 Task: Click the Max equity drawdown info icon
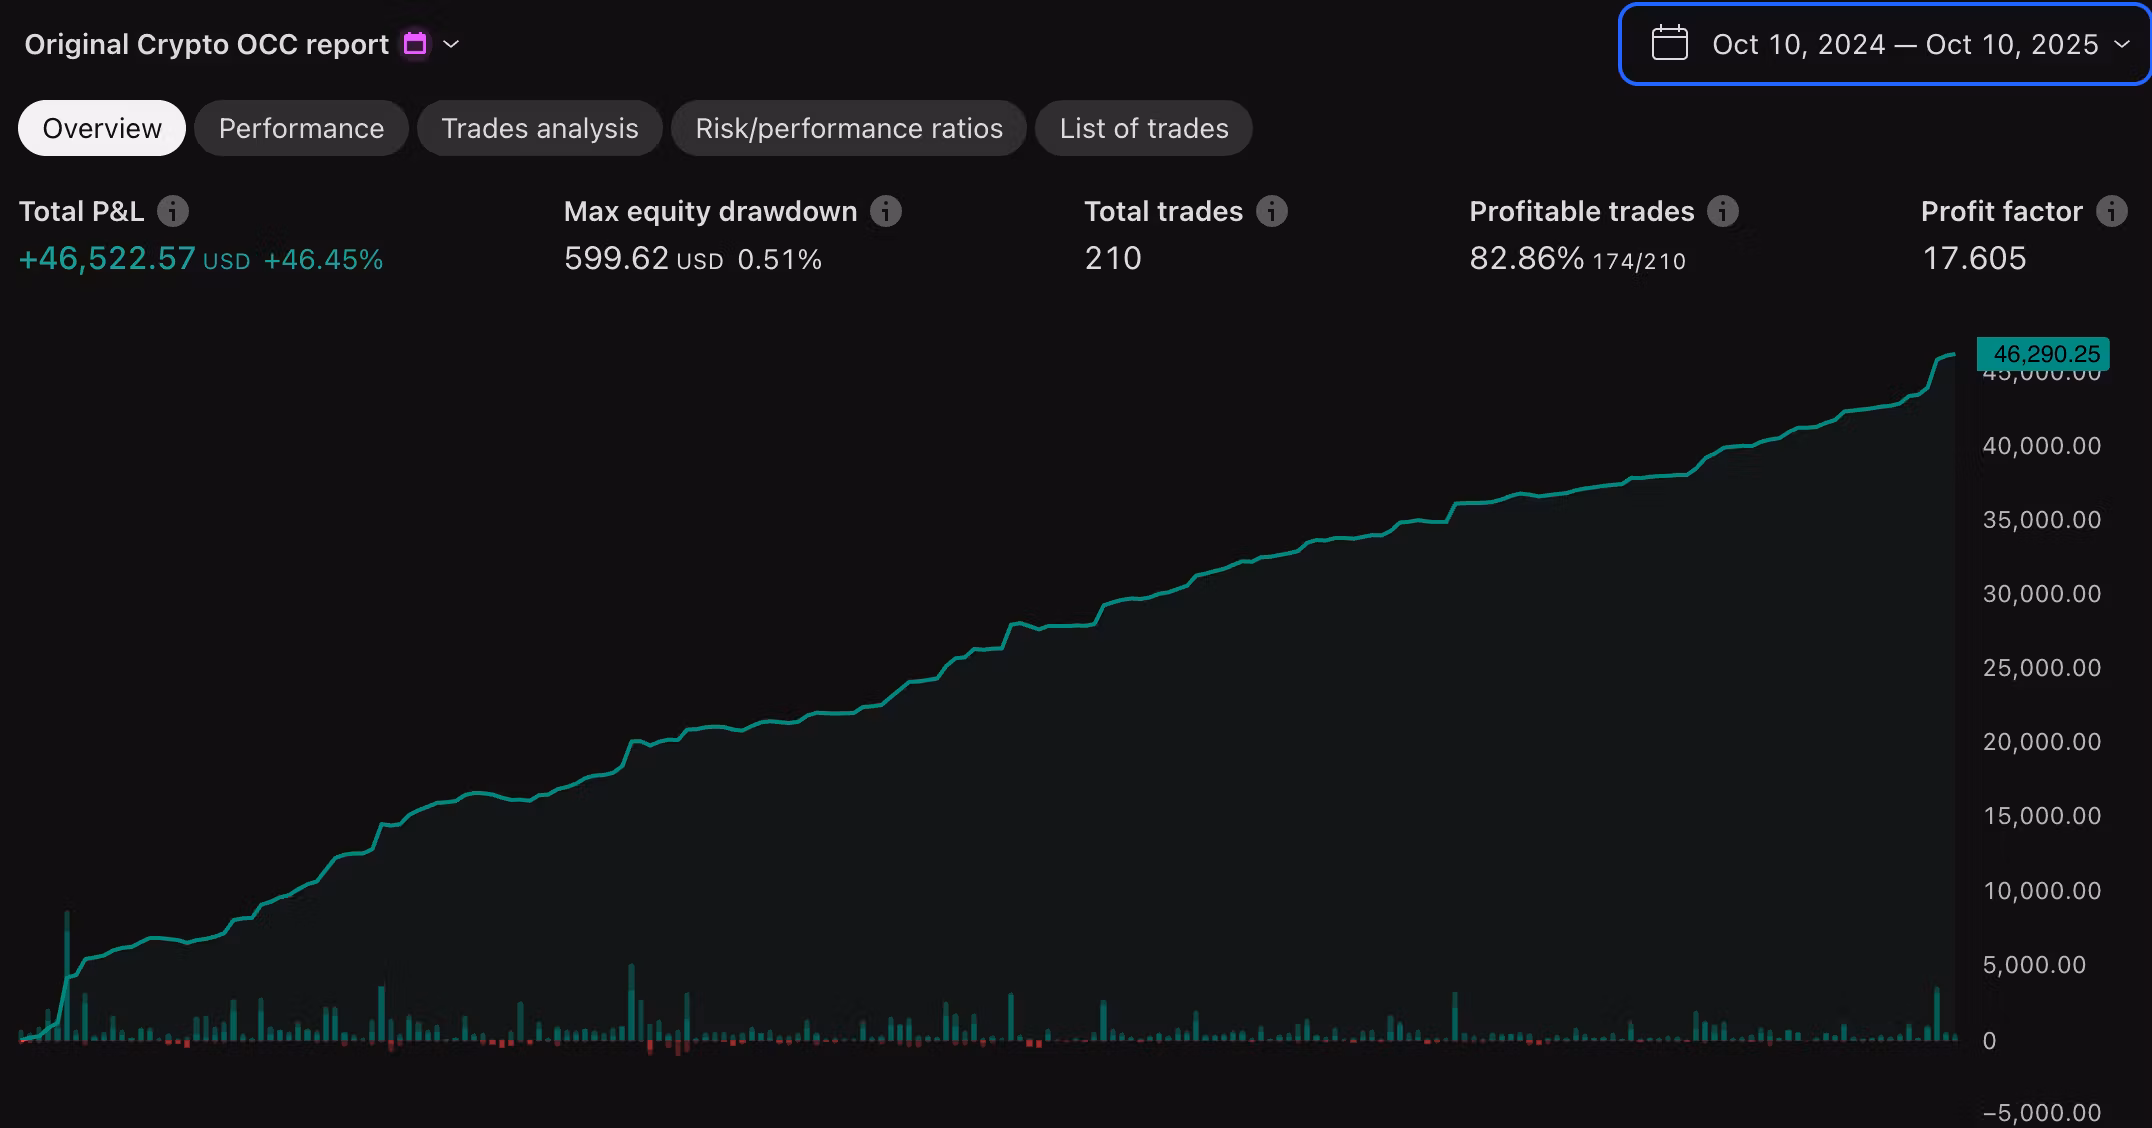tap(885, 211)
